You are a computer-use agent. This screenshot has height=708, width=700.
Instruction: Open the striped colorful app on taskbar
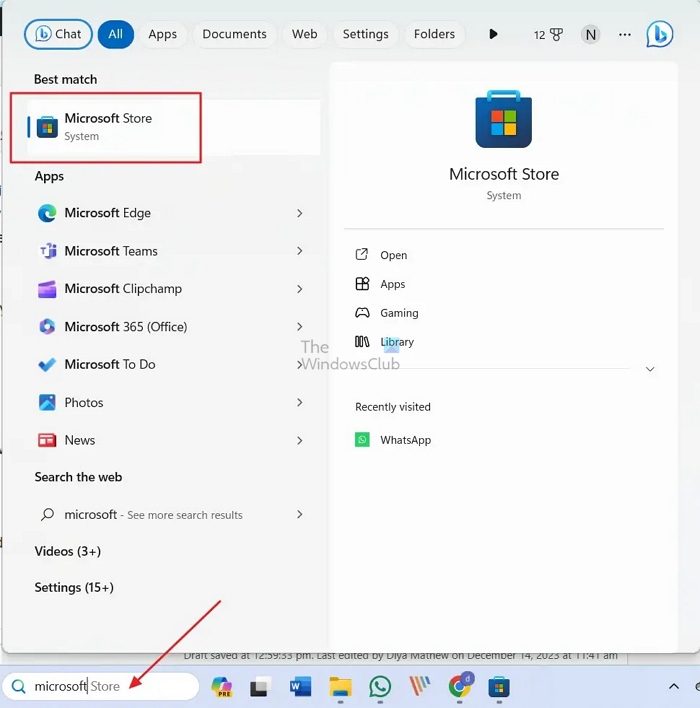tap(420, 687)
